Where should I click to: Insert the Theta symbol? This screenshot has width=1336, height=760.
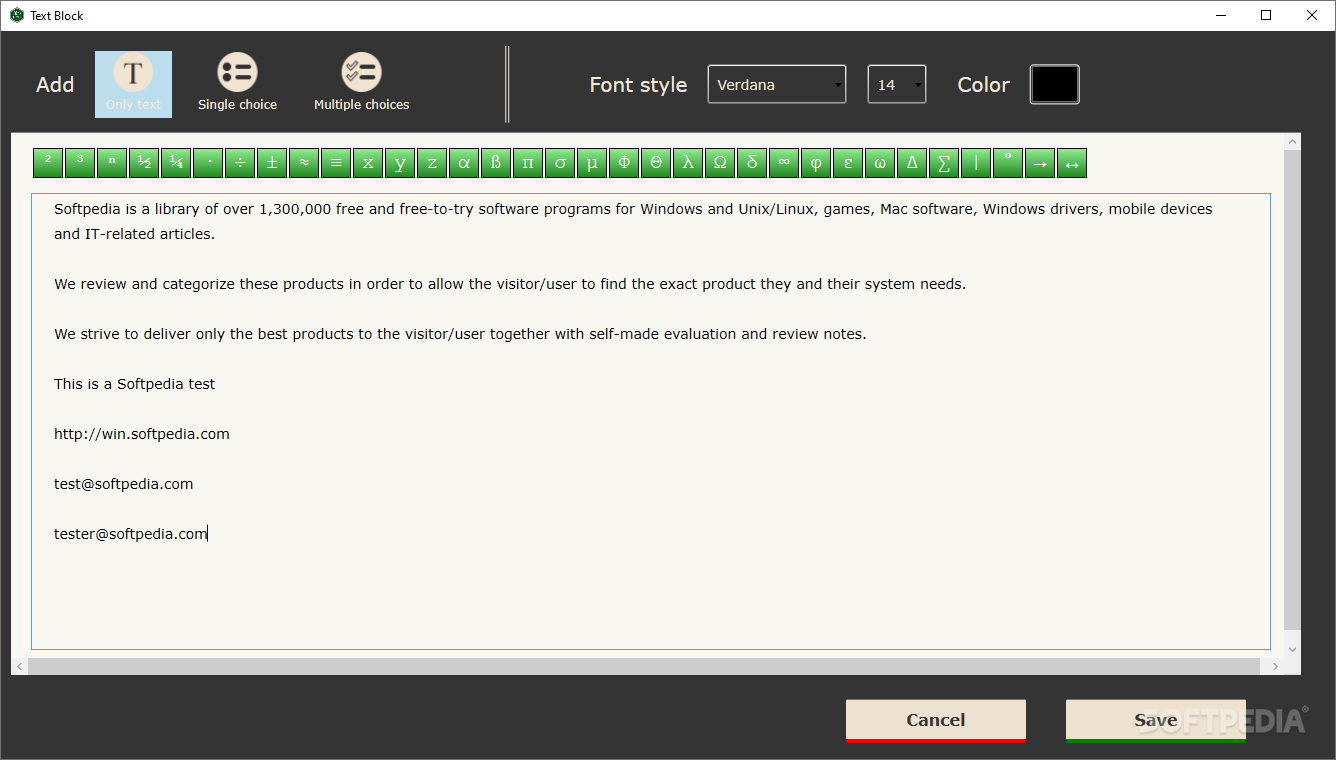pos(656,163)
